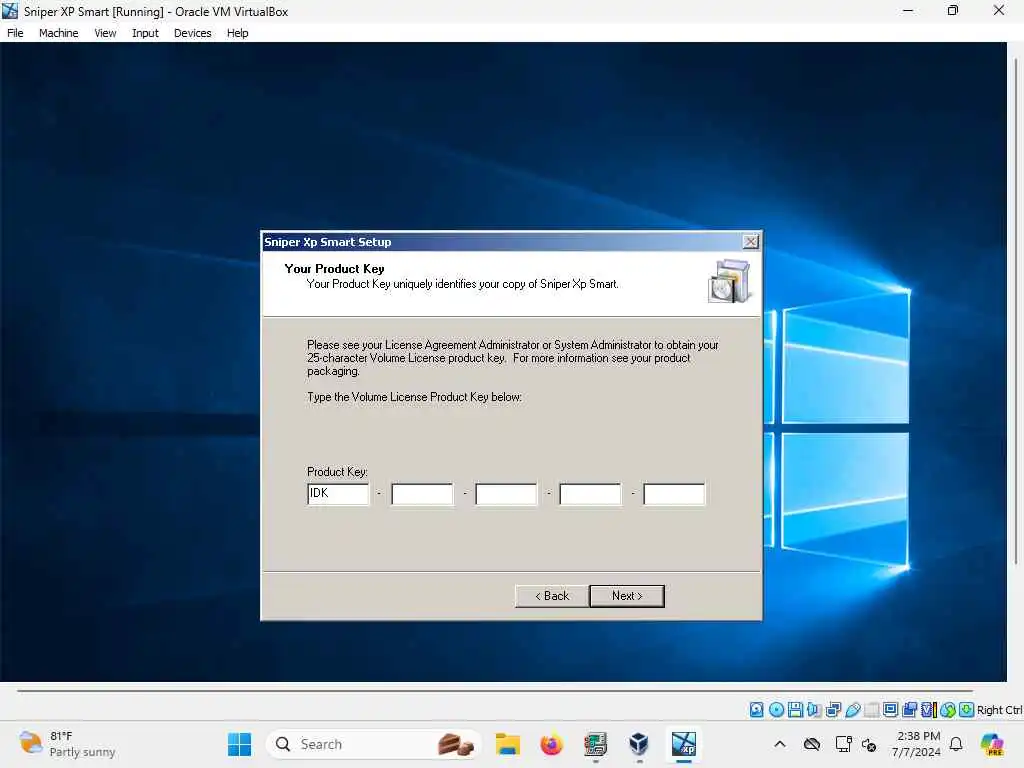Click the muted volume tray icon
Image resolution: width=1024 pixels, height=768 pixels.
[x=869, y=744]
